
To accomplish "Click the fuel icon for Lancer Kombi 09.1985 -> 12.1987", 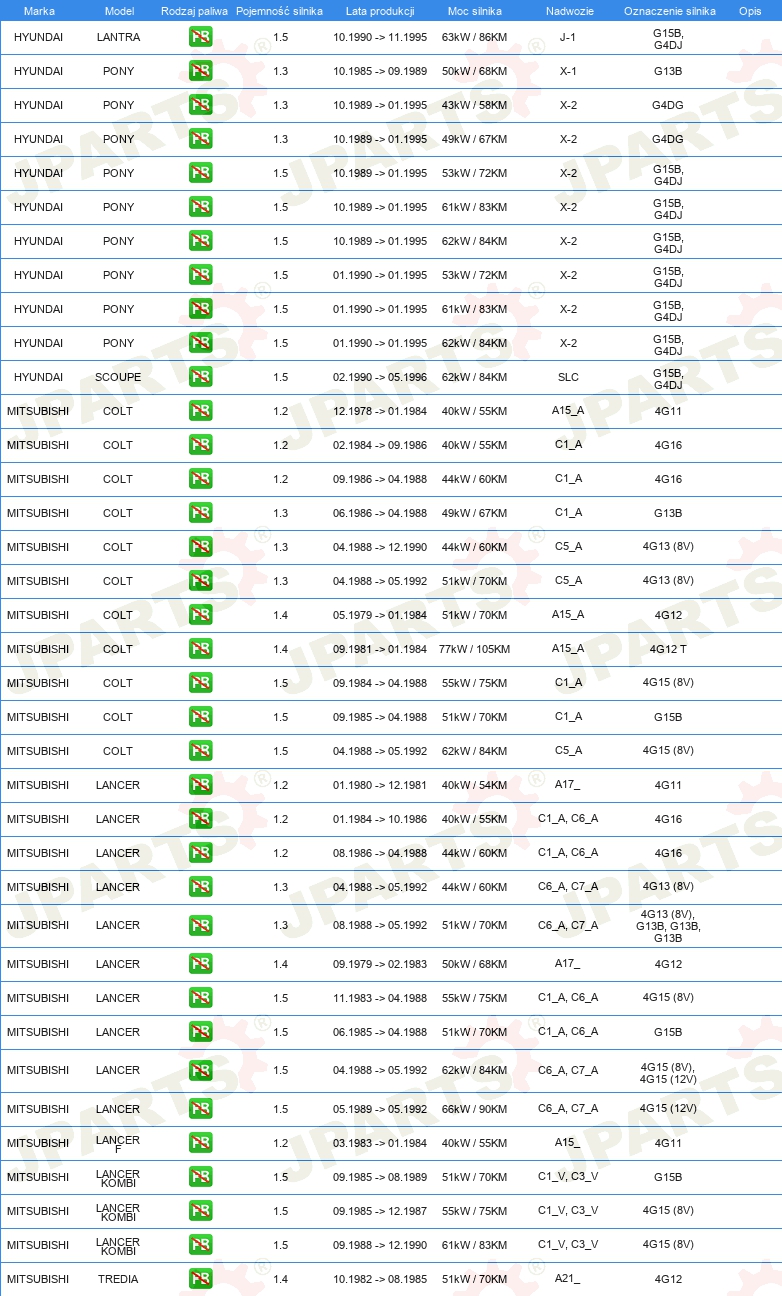I will [200, 1212].
